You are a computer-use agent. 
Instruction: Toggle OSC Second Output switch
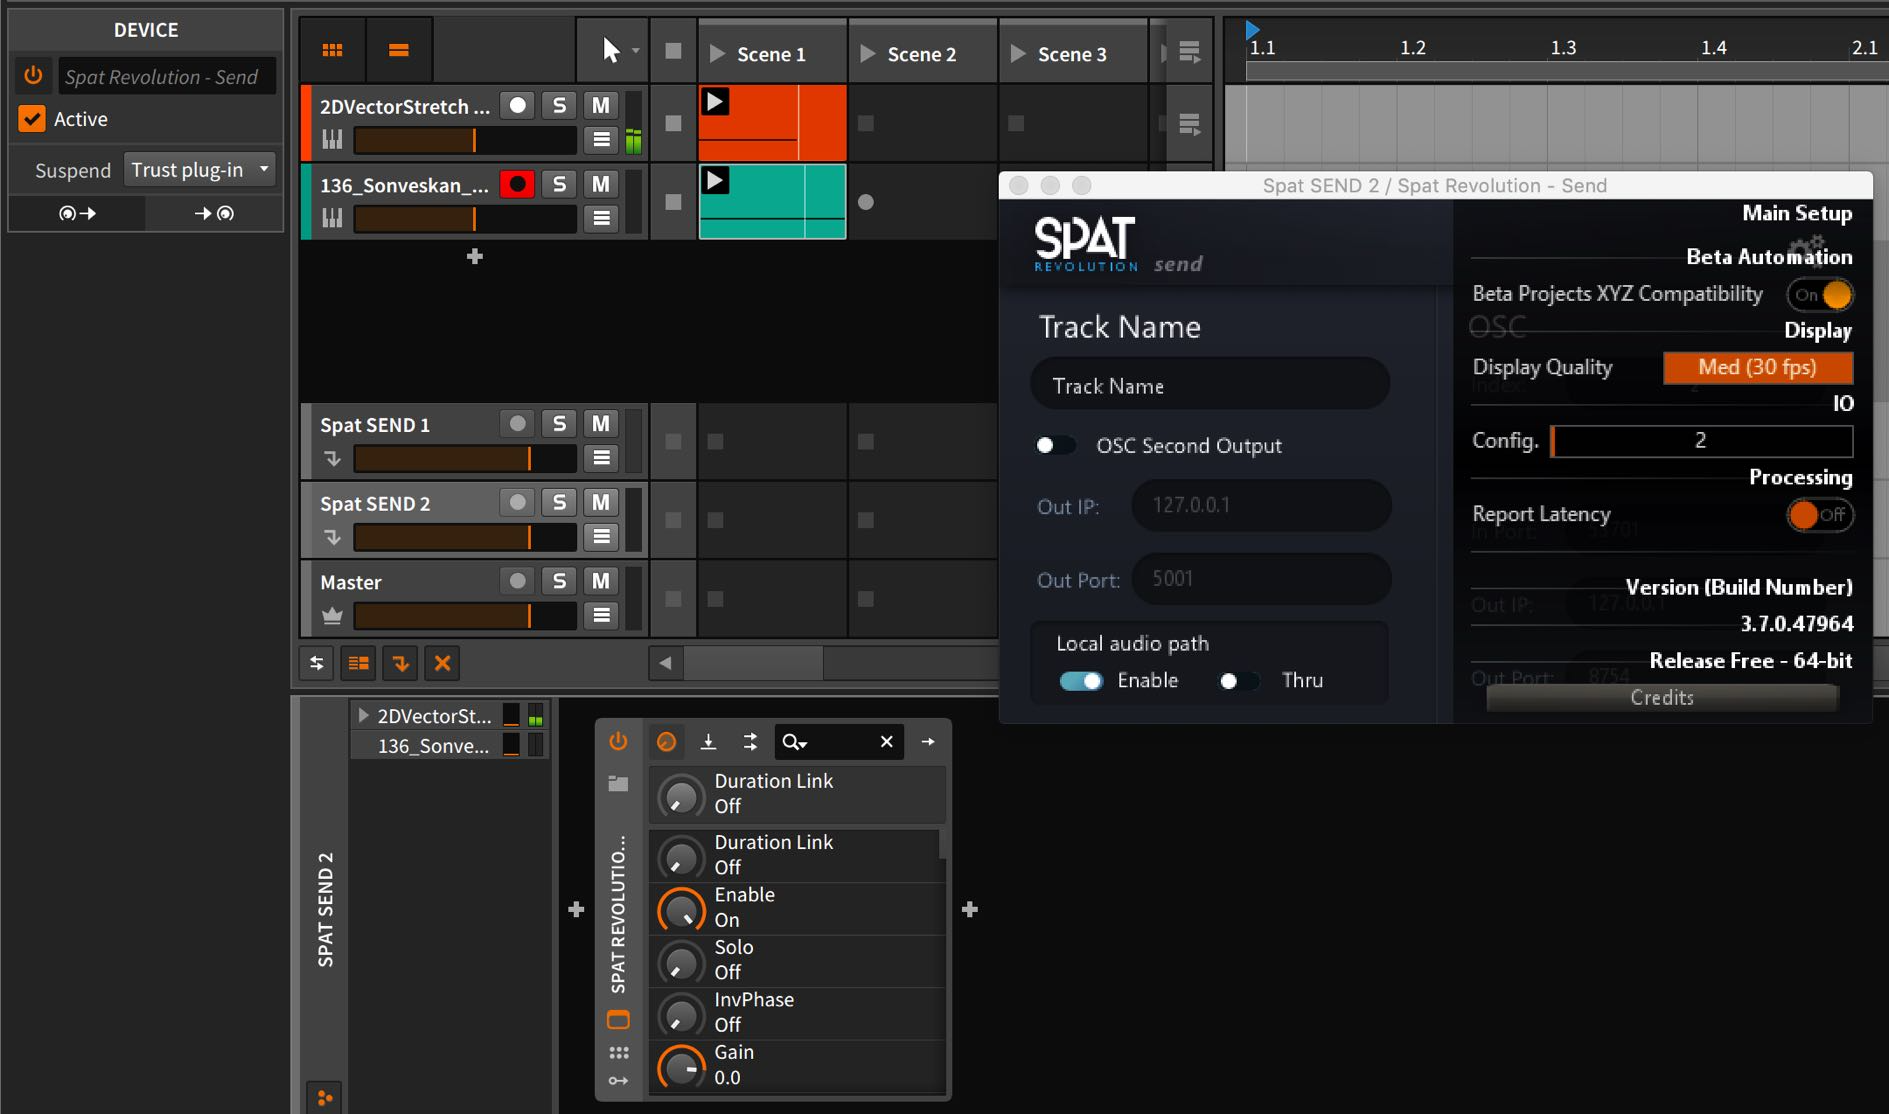(1054, 446)
